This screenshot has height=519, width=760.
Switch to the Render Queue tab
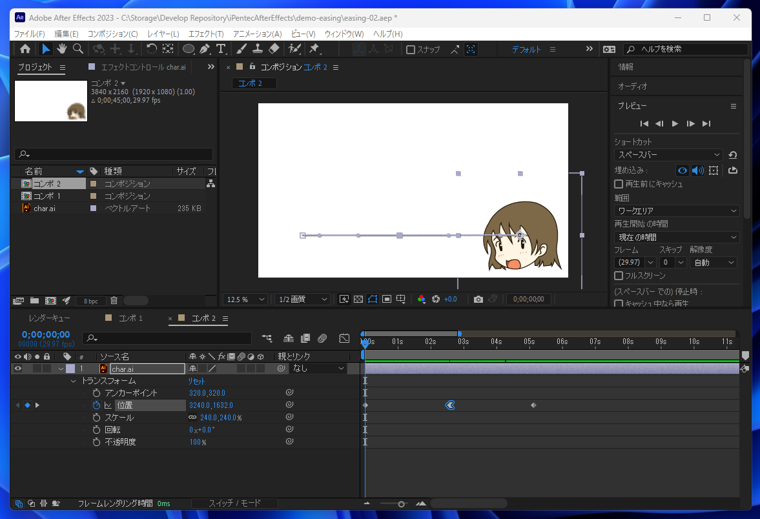pyautogui.click(x=49, y=318)
